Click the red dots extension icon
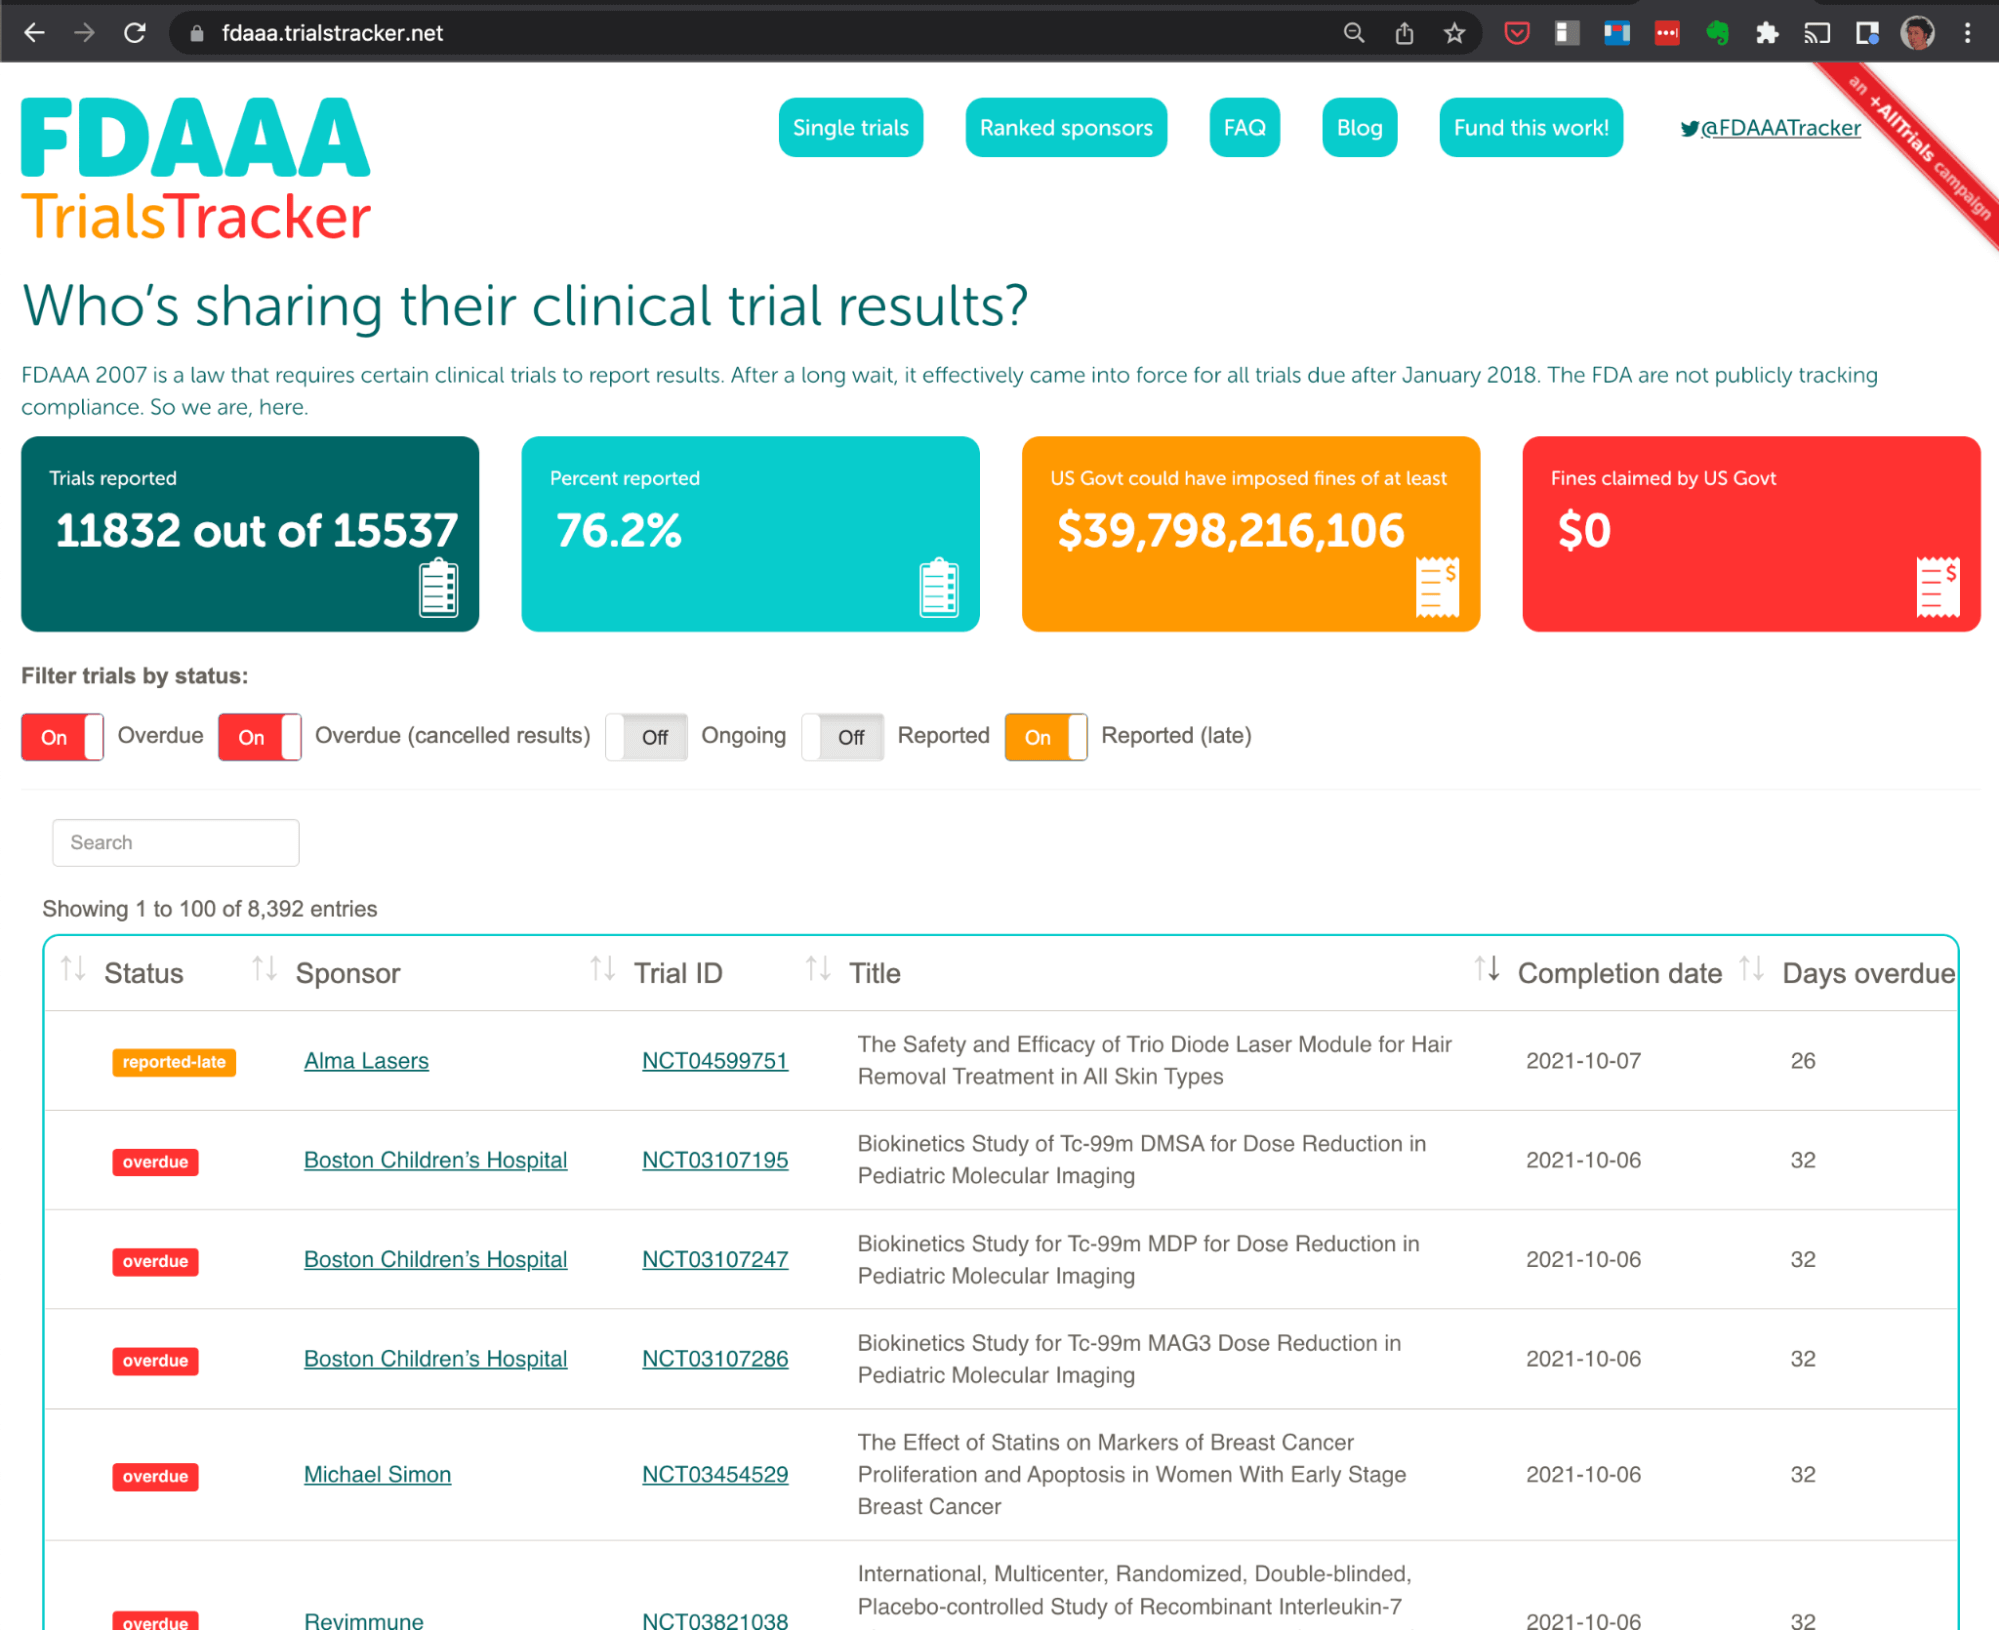The height and width of the screenshot is (1631, 1999). point(1667,33)
